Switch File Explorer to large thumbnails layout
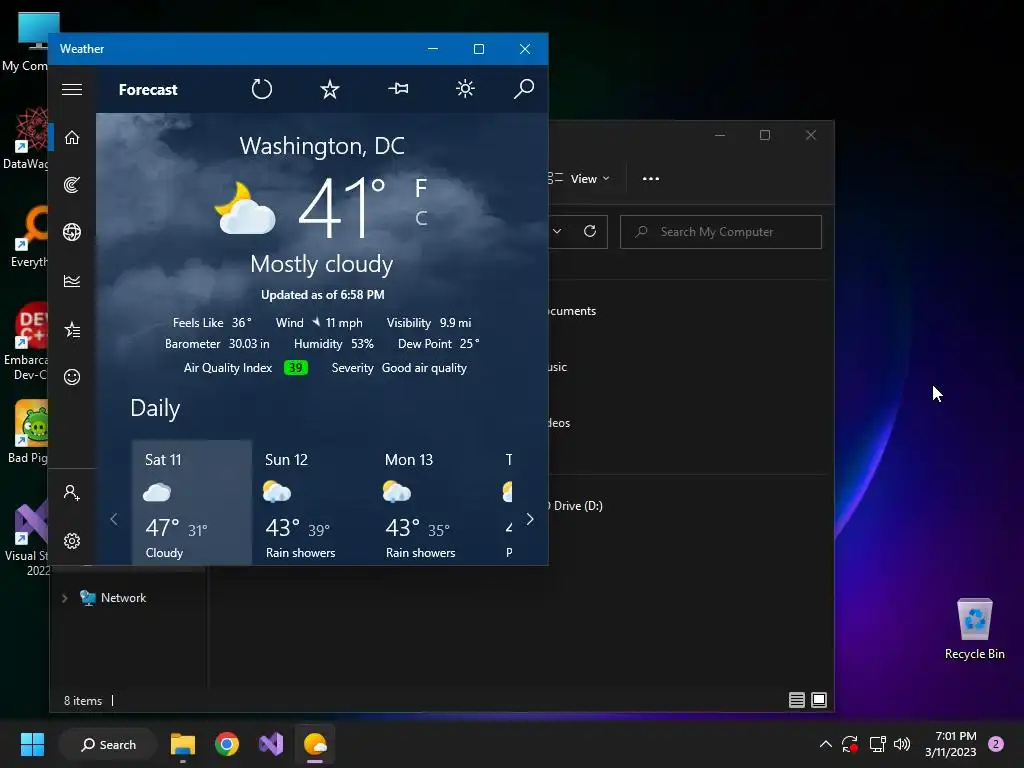This screenshot has height=768, width=1024. [x=819, y=700]
